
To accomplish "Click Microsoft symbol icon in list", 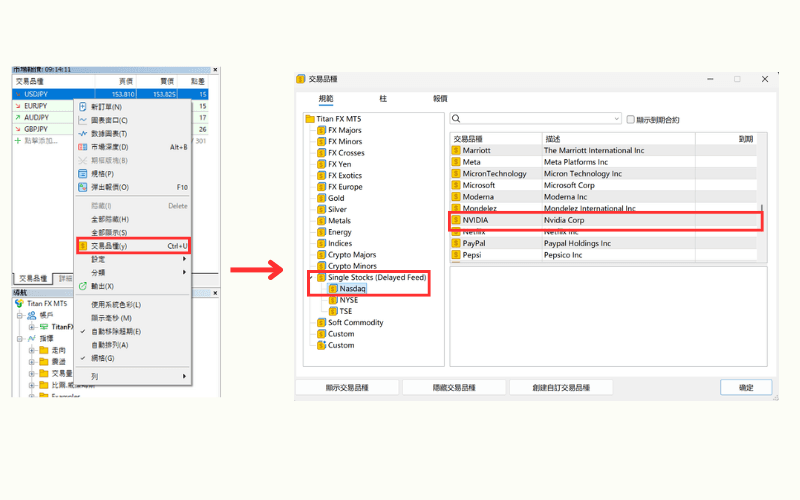I will pyautogui.click(x=456, y=185).
